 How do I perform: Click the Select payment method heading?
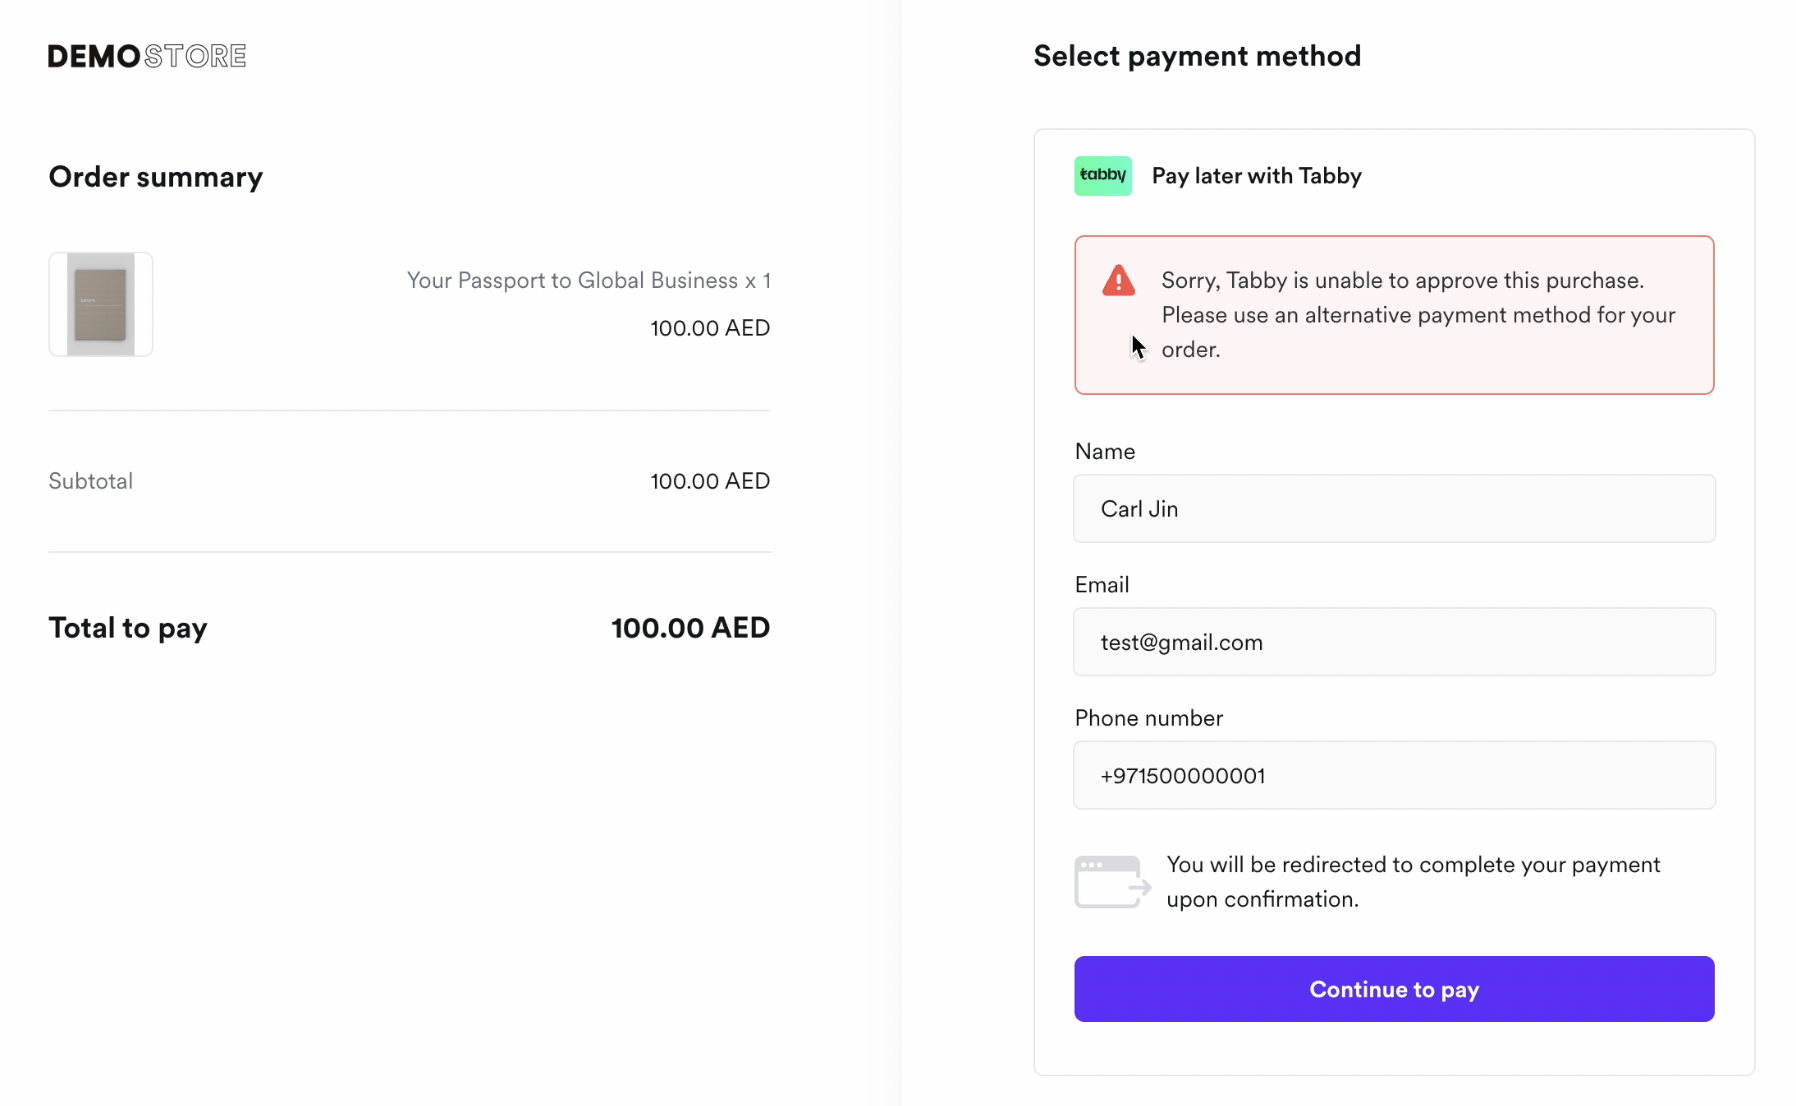1196,56
